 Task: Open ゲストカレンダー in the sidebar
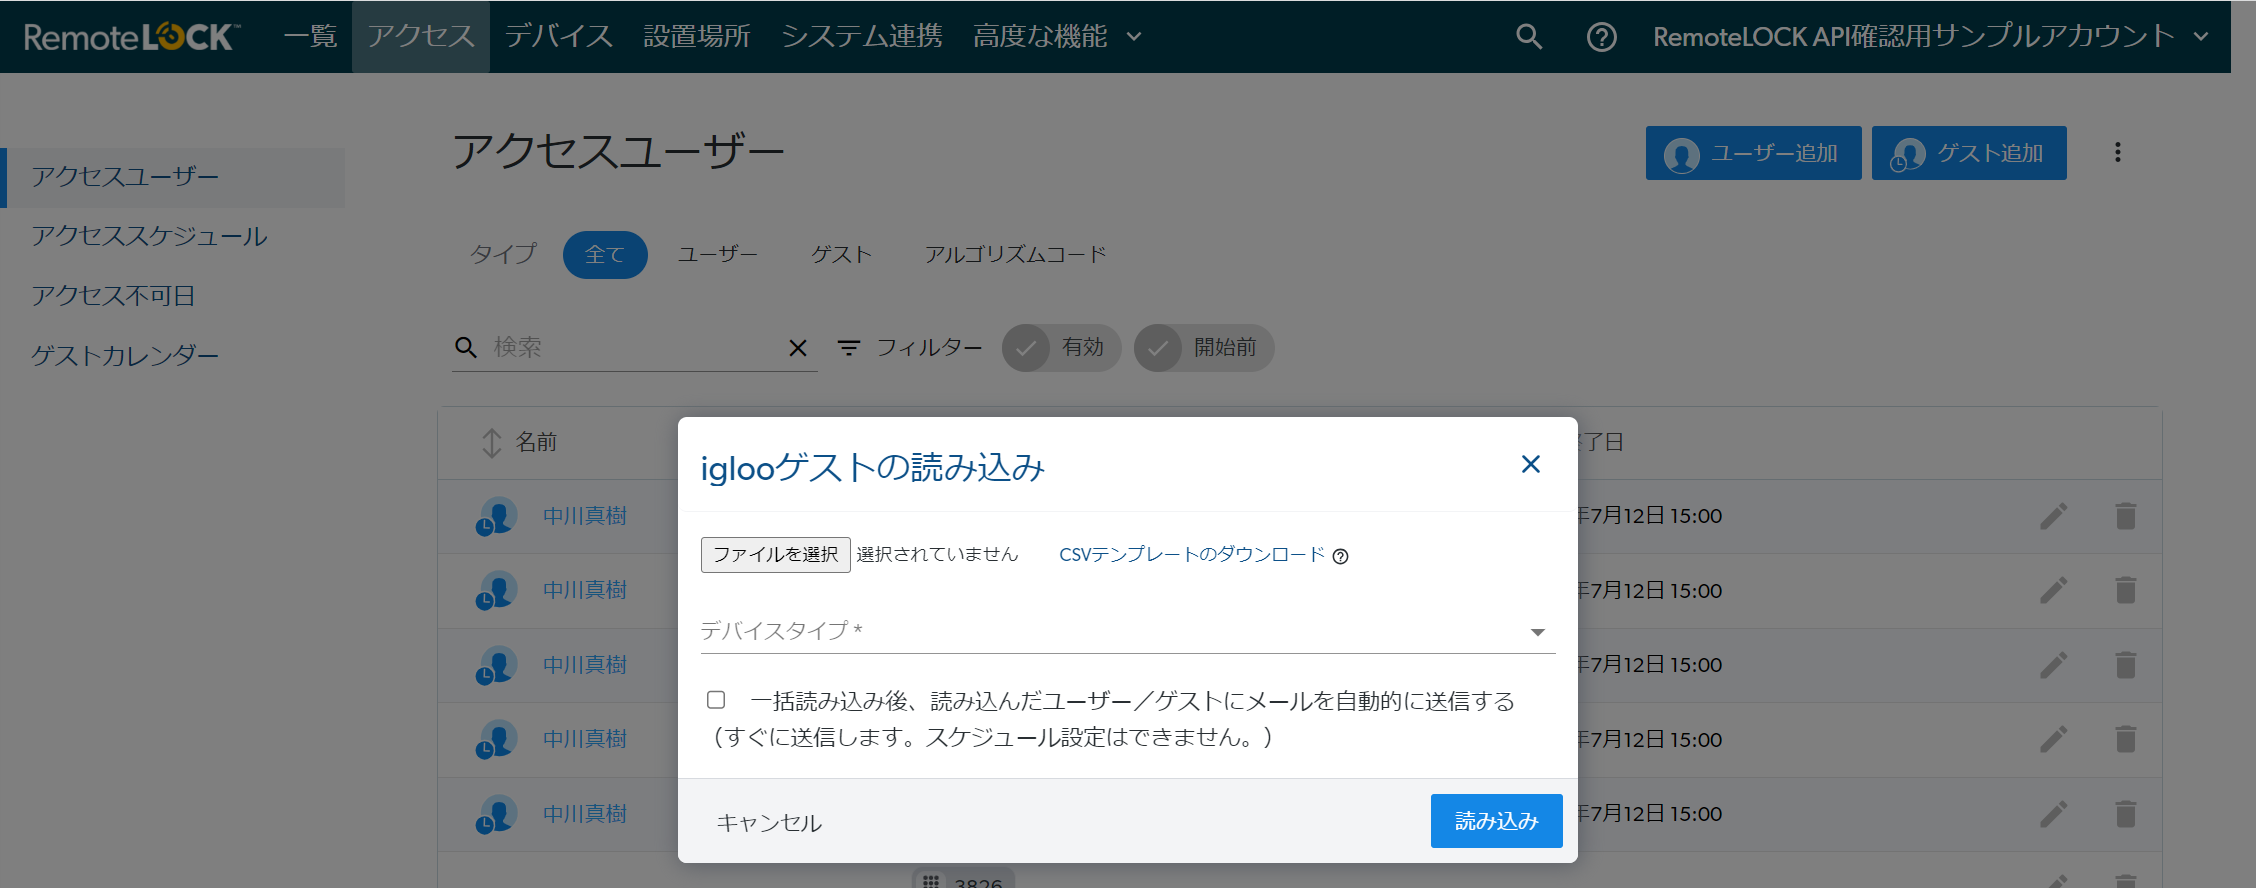(125, 356)
